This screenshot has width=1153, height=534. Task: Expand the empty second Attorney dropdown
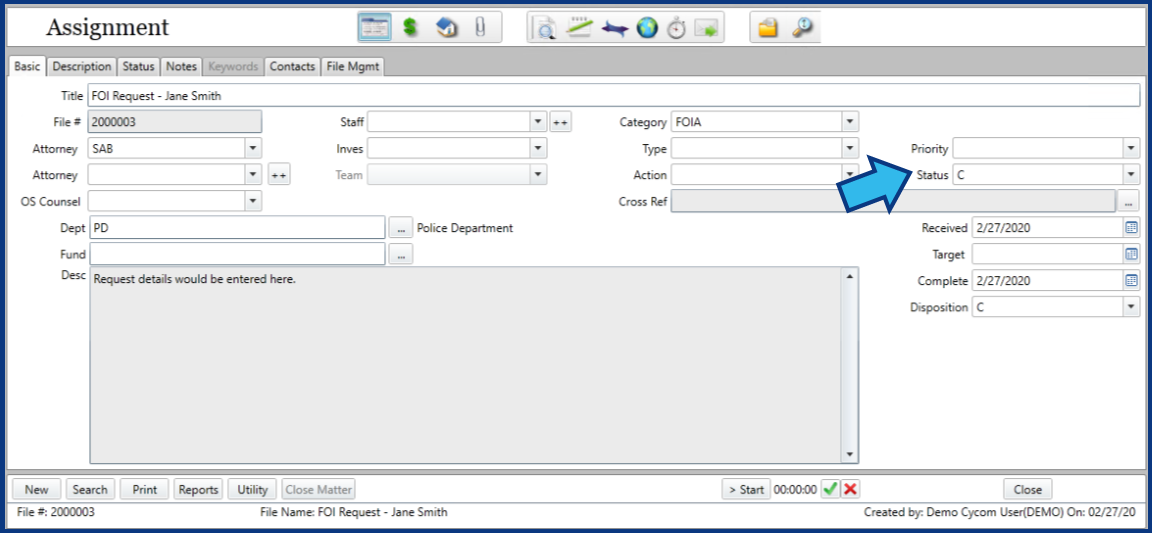pos(253,174)
